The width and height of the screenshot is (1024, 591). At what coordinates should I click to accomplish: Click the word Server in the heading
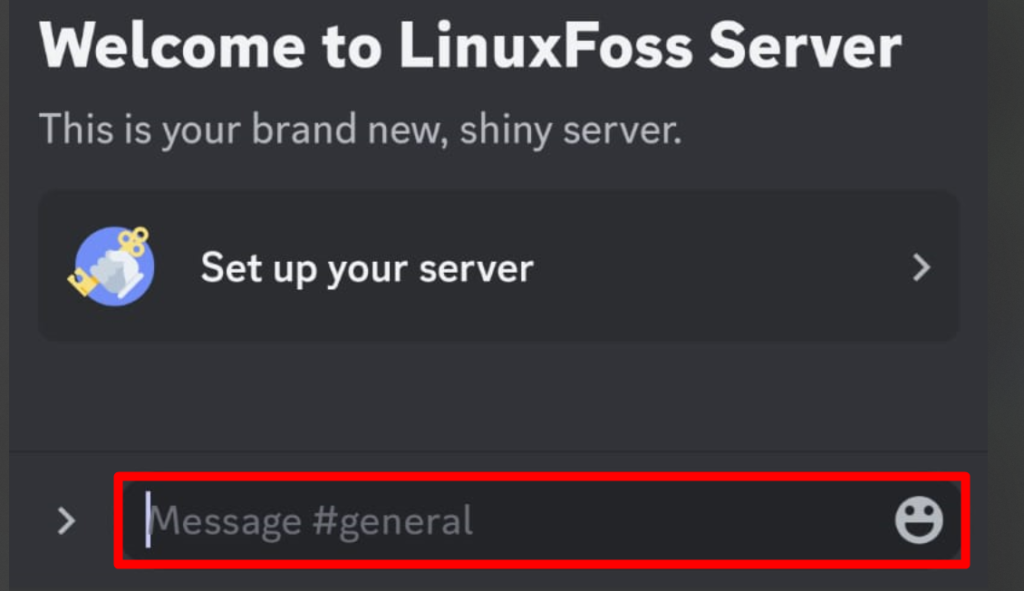[805, 46]
